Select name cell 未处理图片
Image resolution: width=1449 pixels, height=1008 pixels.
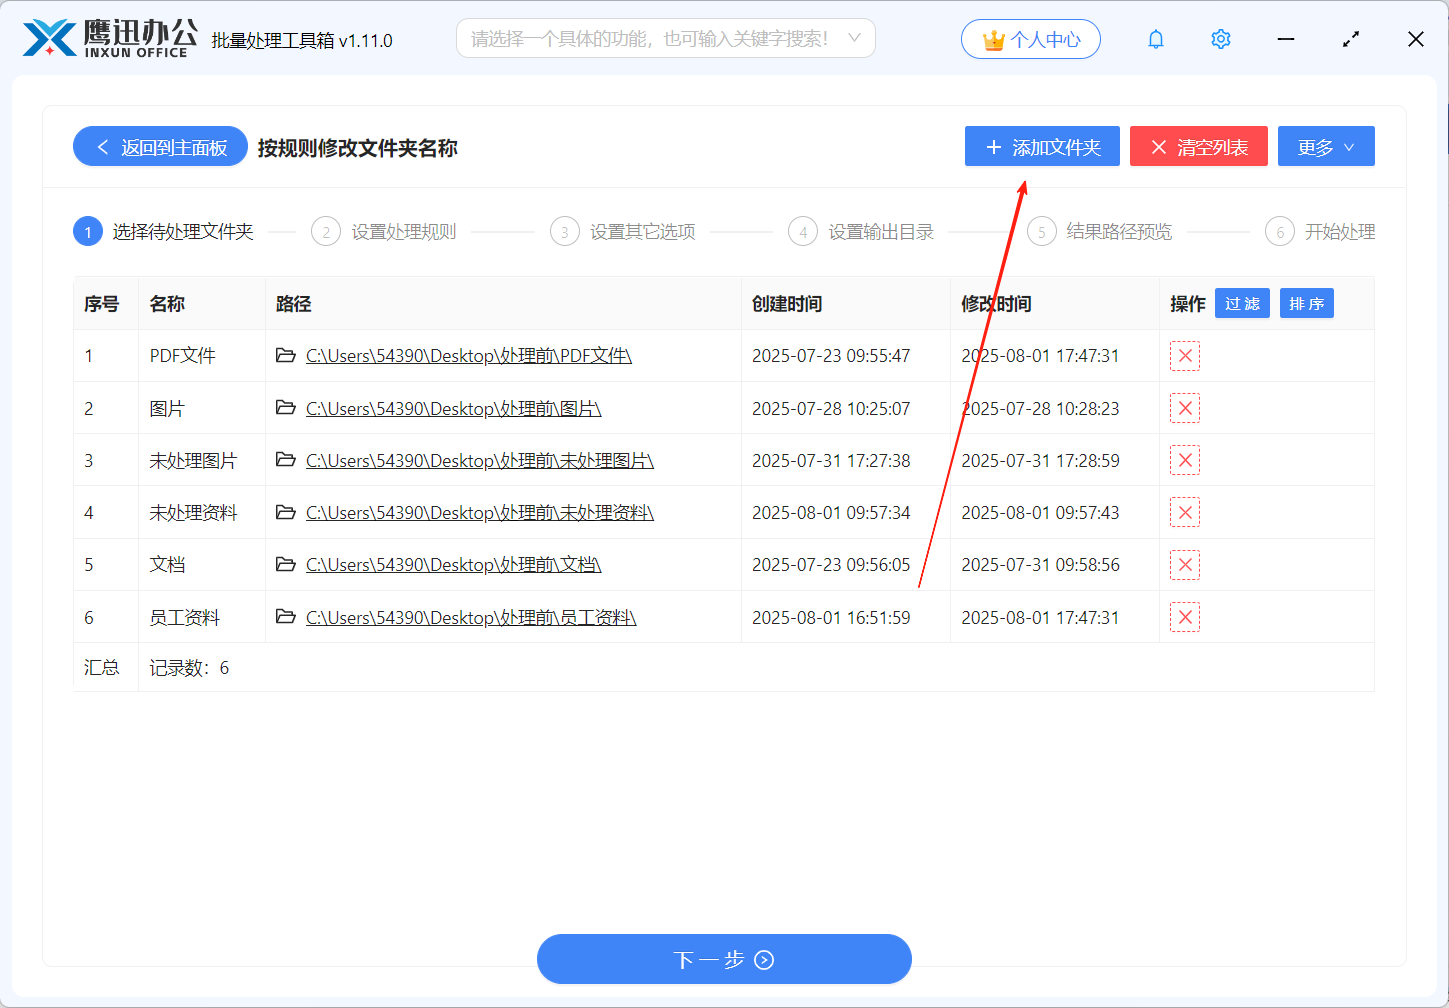click(x=193, y=460)
